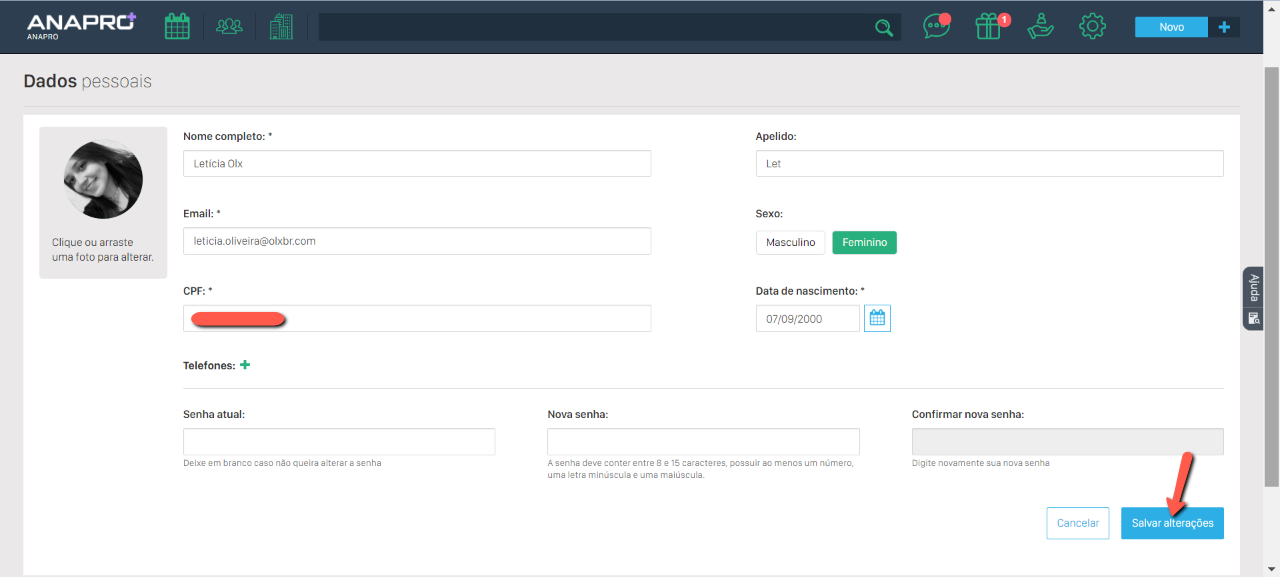1280x577 pixels.
Task: Open the birth date calendar picker
Action: (x=877, y=319)
